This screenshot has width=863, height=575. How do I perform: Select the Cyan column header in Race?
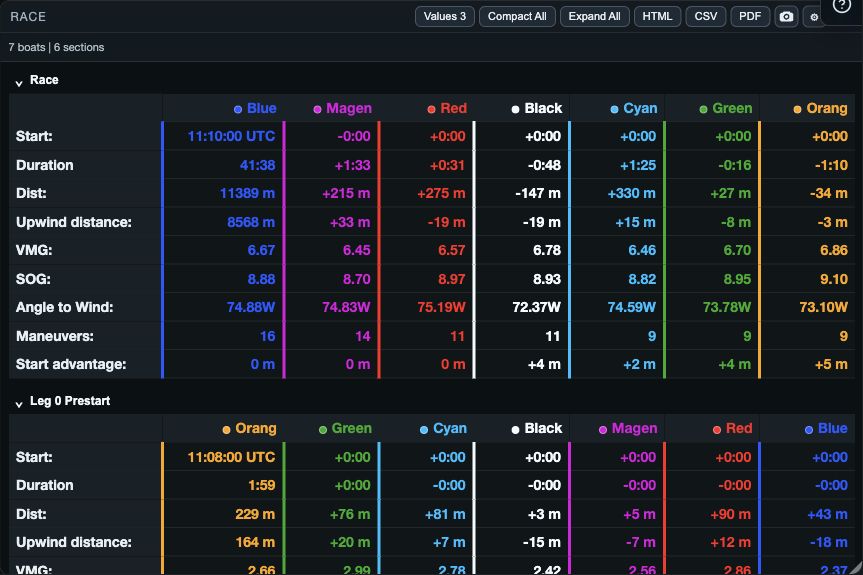[x=633, y=108]
